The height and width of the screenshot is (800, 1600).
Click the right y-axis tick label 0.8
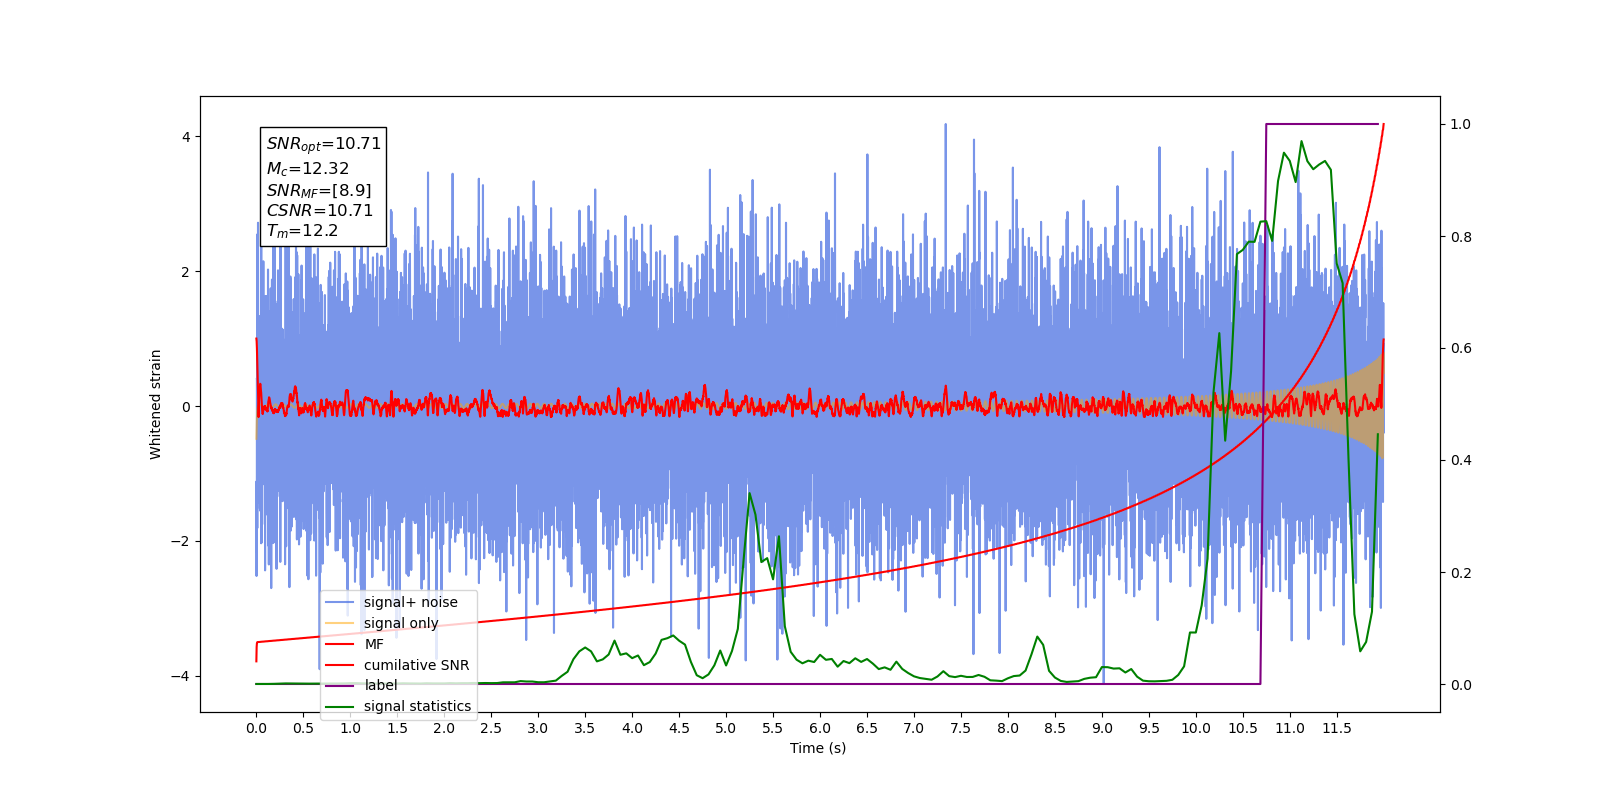coord(1461,237)
